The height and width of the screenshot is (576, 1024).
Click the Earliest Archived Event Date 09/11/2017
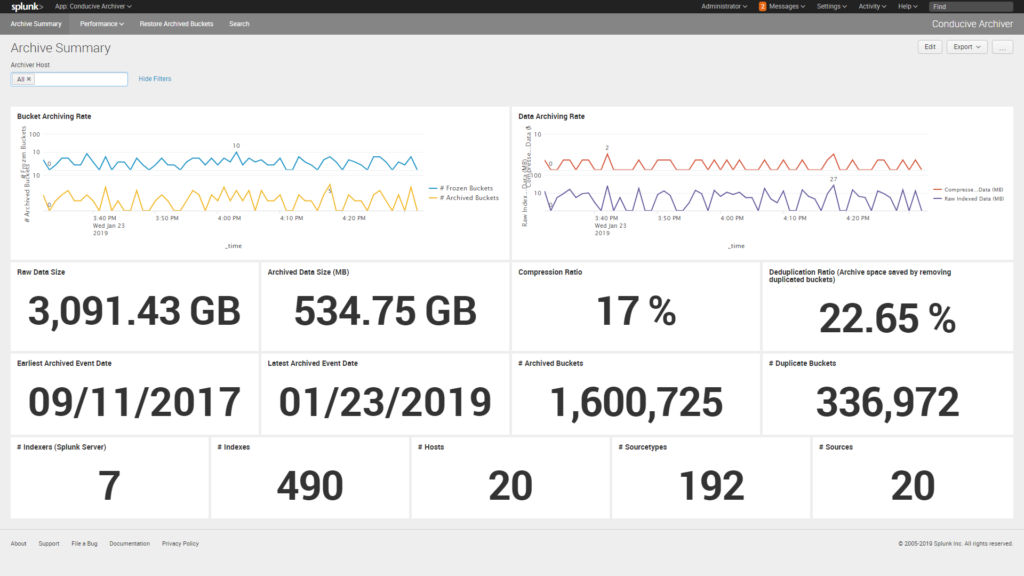pos(135,402)
